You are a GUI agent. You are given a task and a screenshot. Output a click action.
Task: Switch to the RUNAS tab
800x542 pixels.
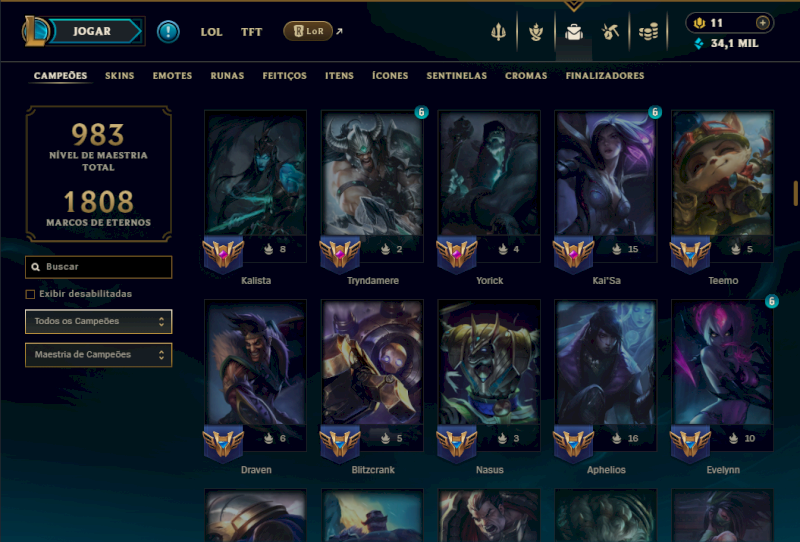(227, 76)
